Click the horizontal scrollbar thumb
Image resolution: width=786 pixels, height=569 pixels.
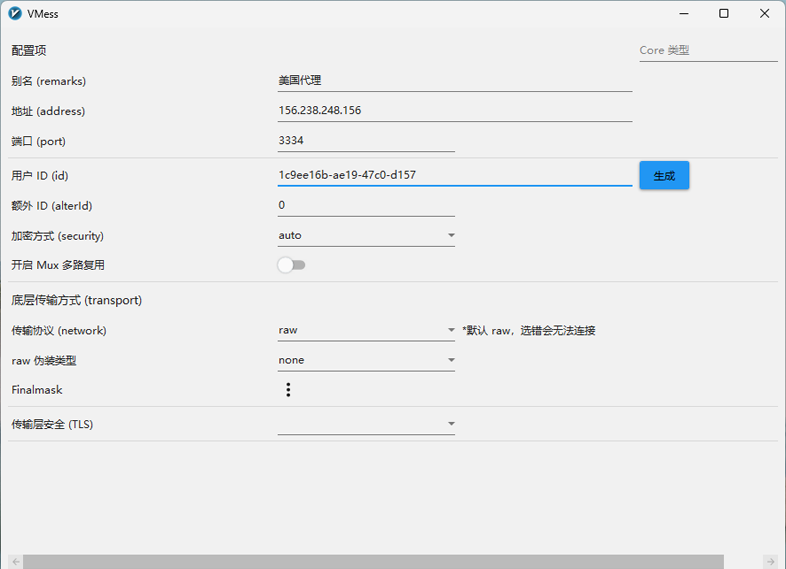coord(373,561)
